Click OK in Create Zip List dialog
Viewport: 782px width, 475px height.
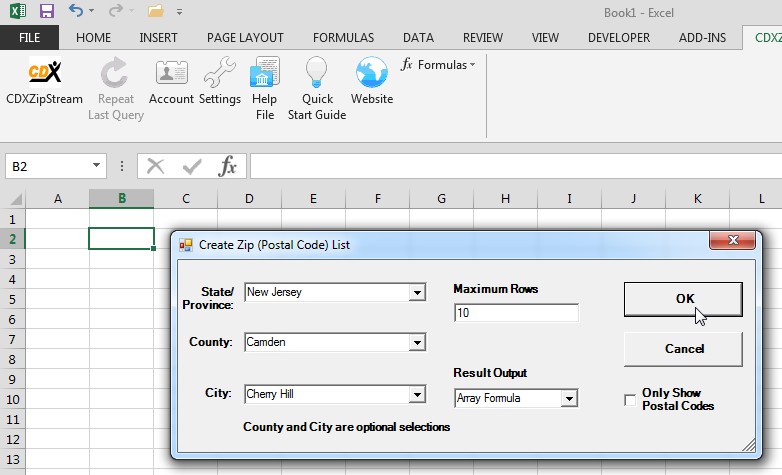pyautogui.click(x=683, y=299)
